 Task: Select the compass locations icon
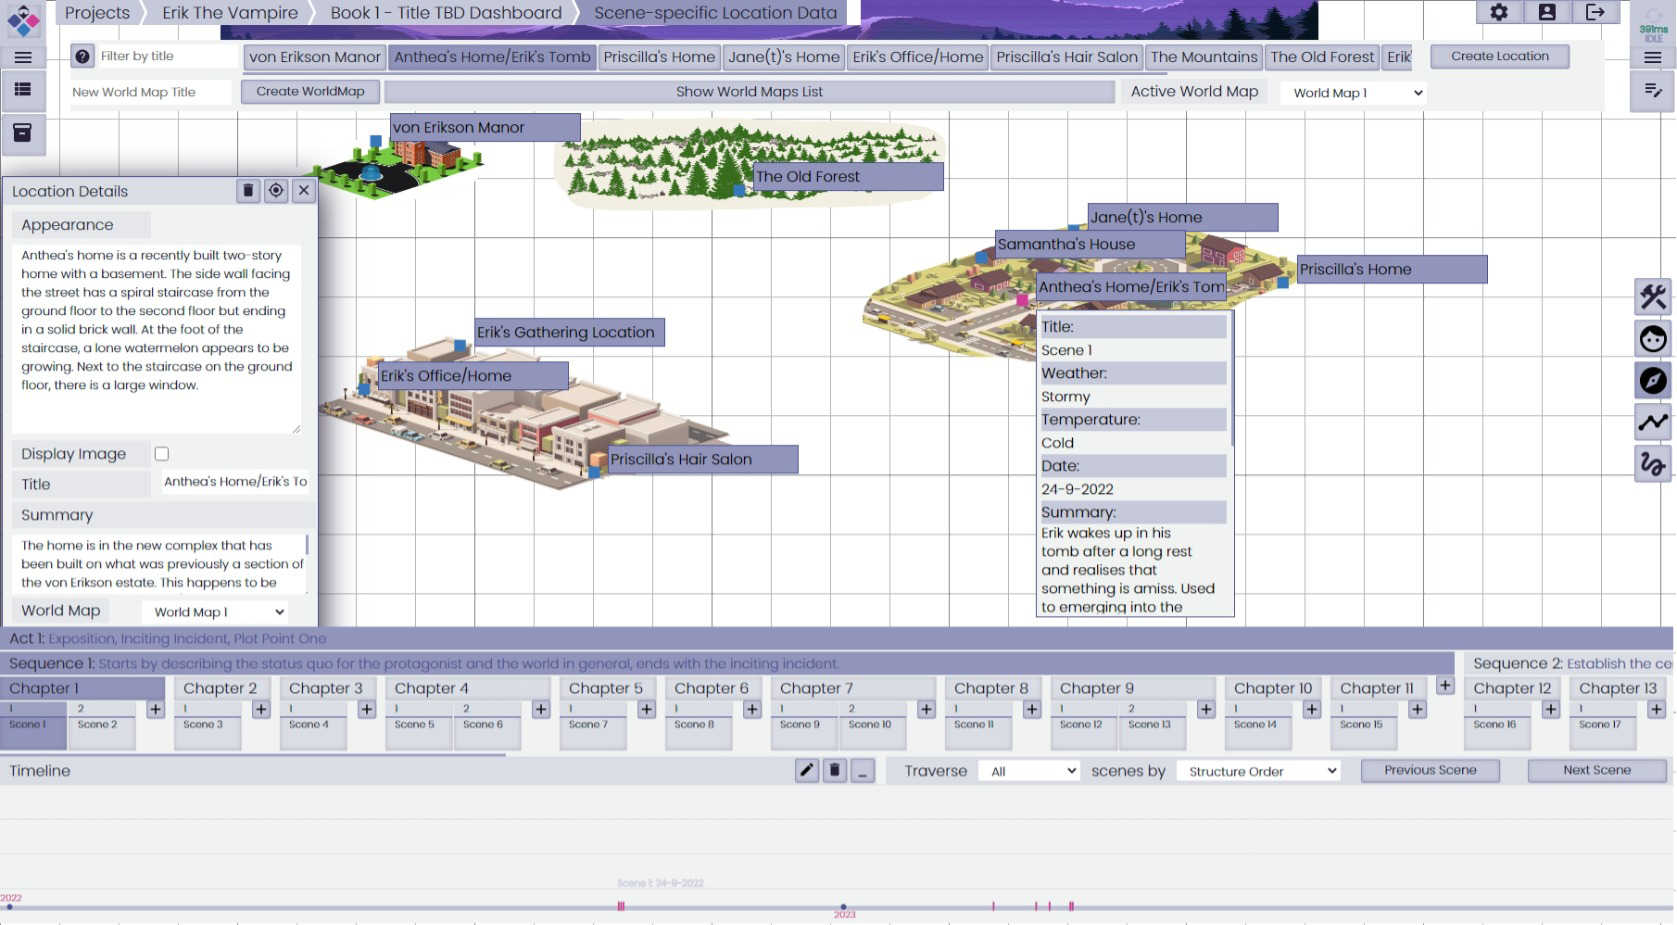pos(1652,381)
